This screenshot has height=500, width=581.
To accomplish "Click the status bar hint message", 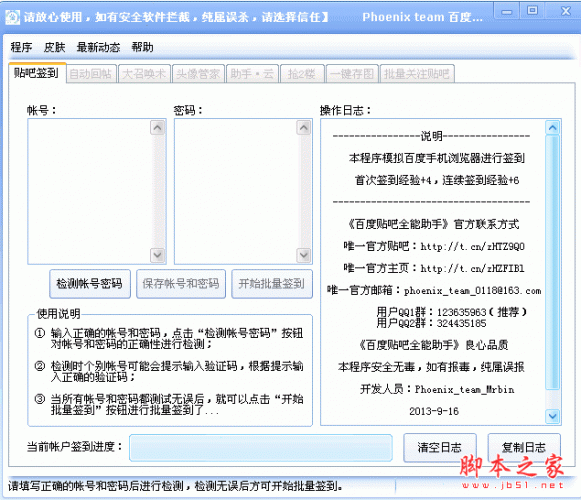I will click(x=175, y=486).
